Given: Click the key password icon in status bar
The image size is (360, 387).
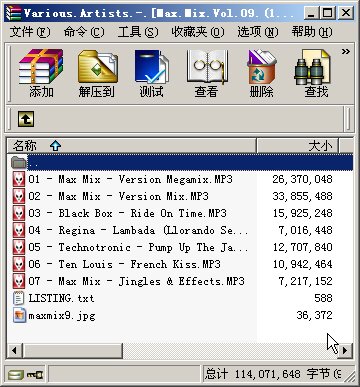Looking at the screenshot, I should 35,375.
